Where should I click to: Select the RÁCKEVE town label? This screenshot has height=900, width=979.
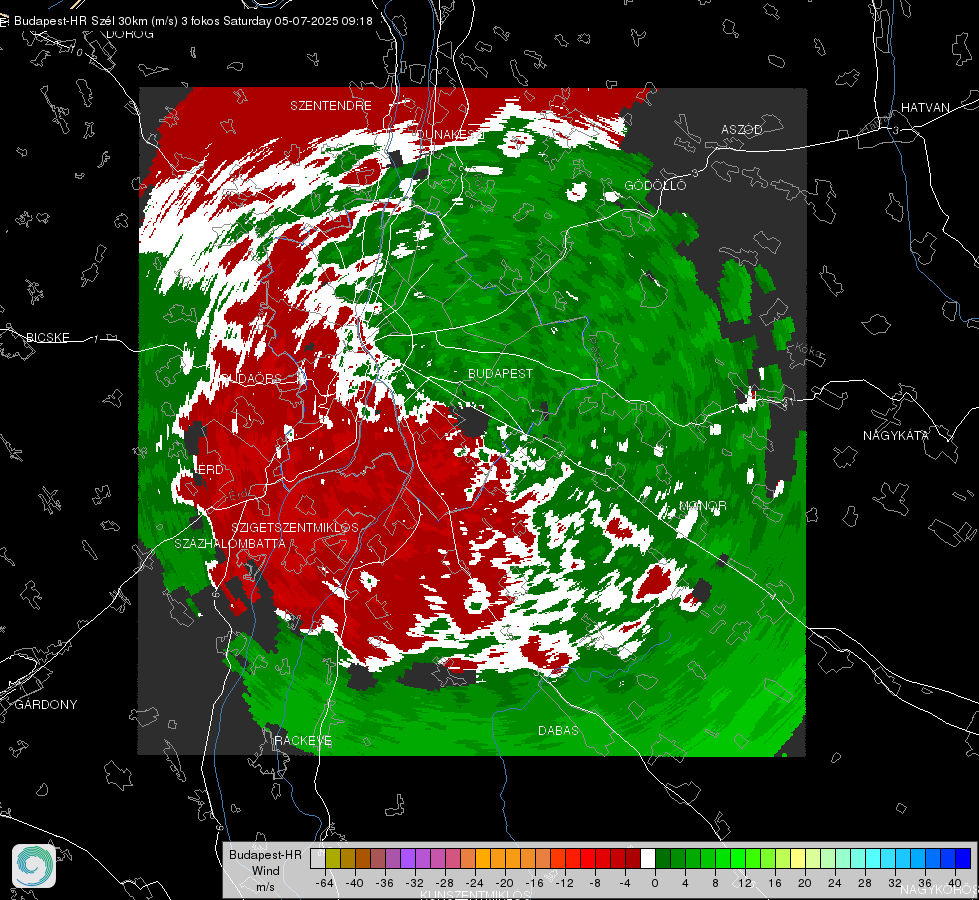(x=303, y=740)
